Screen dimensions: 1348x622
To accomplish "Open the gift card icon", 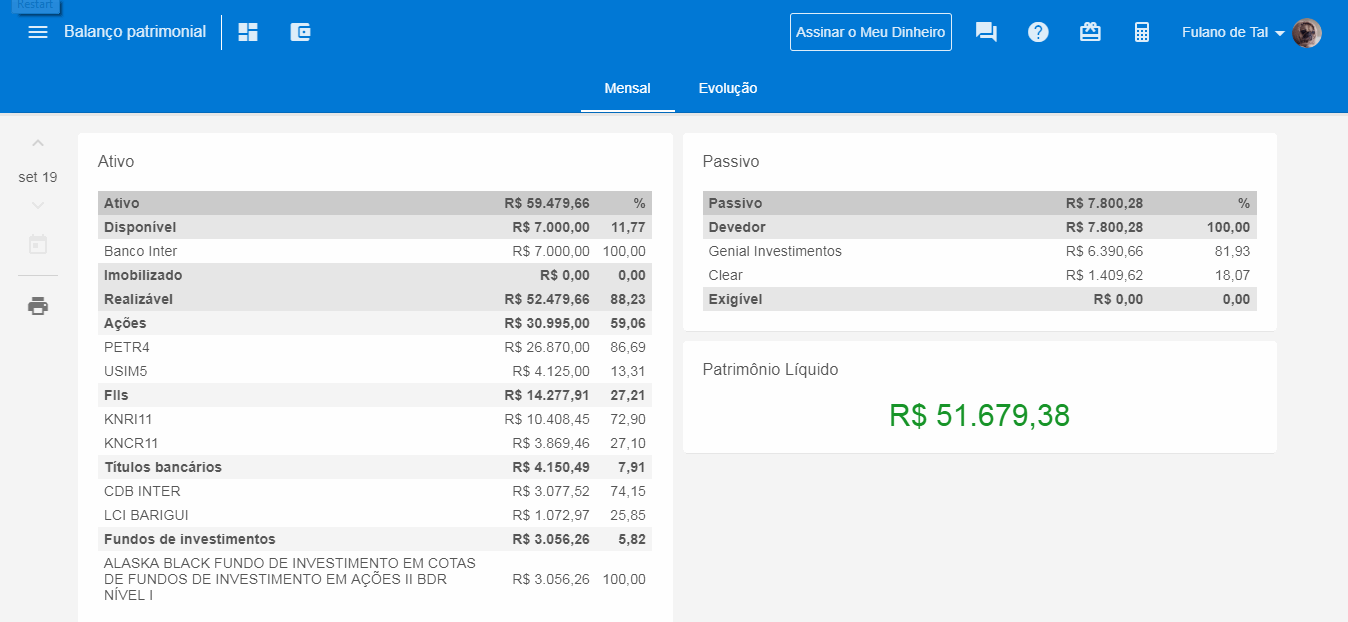I will coord(1090,32).
